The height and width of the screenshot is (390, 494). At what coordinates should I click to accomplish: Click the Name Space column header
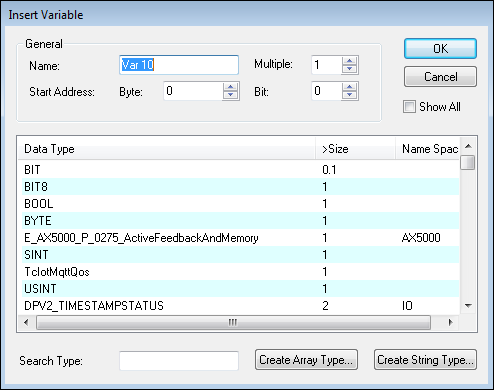(428, 149)
